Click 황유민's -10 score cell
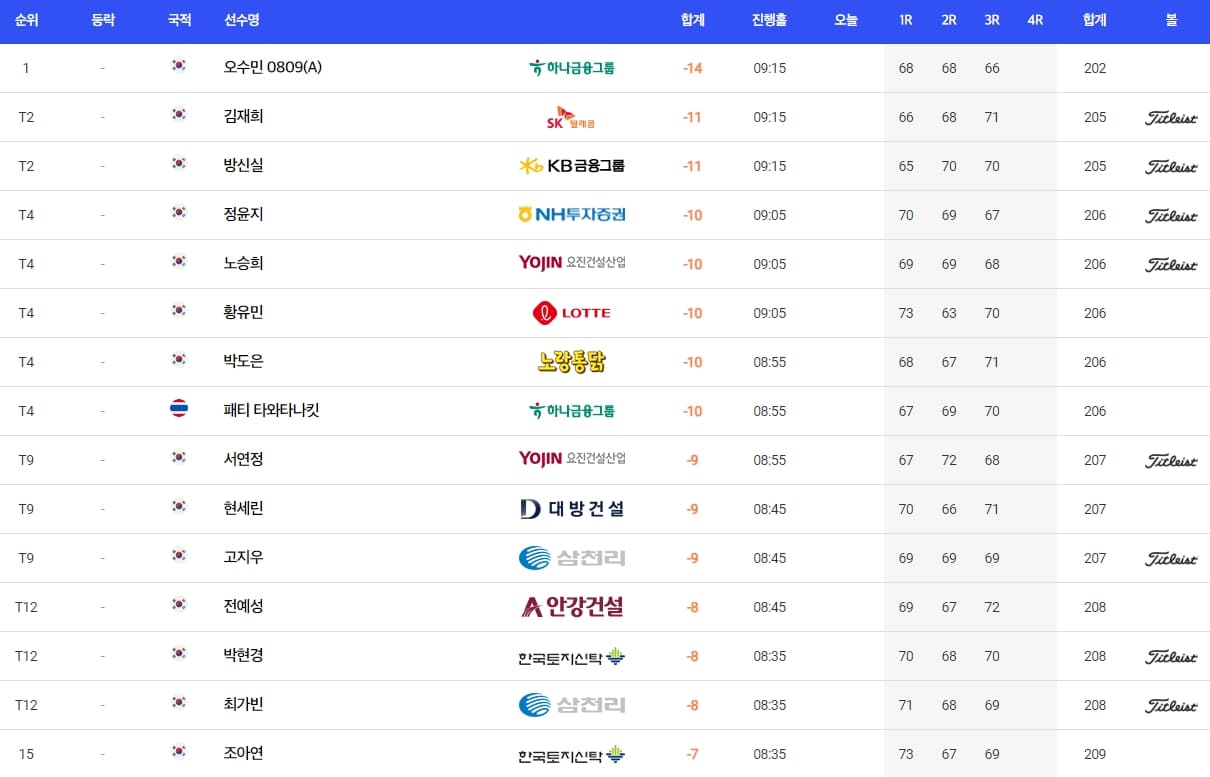The width and height of the screenshot is (1210, 777). pos(691,312)
